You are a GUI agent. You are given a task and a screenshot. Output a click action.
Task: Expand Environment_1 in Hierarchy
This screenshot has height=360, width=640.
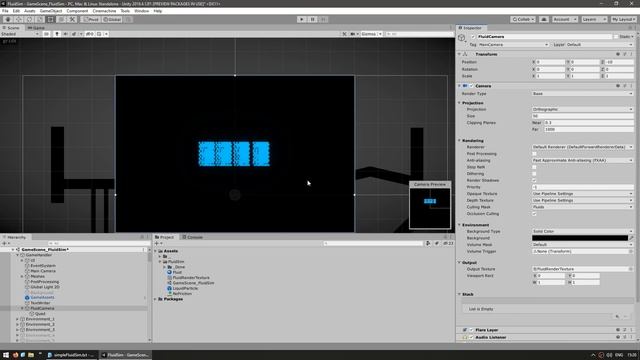click(x=18, y=319)
